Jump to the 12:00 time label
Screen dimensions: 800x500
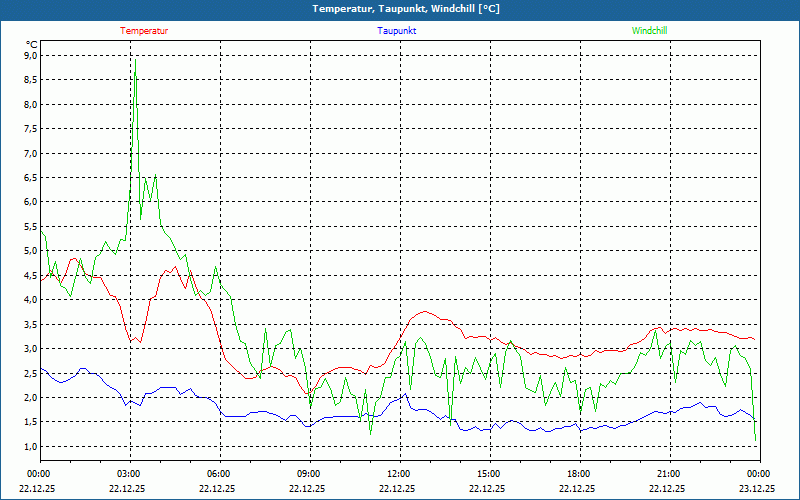click(398, 474)
